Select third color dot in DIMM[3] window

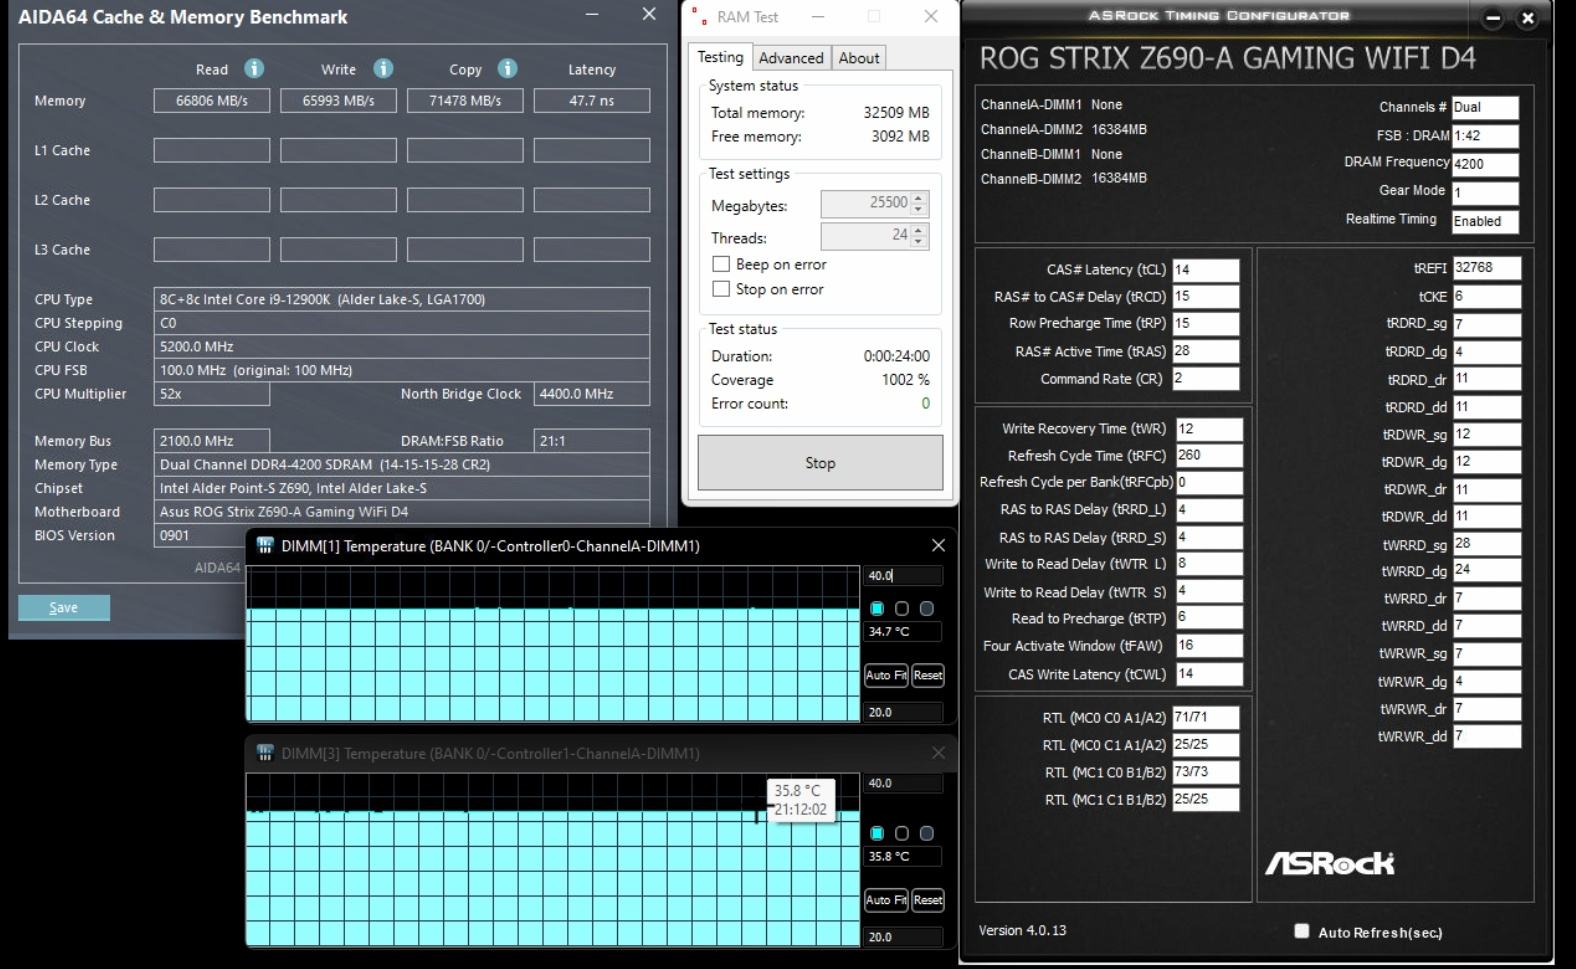point(927,833)
